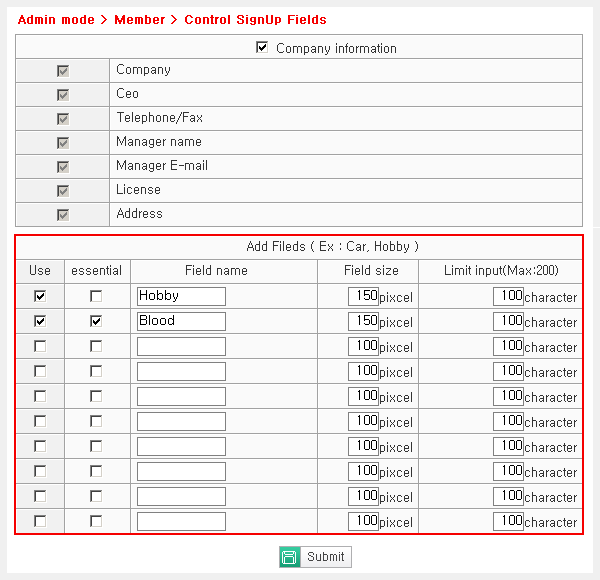Viewport: 600px width, 580px height.
Task: Click the Hobby field name input
Action: [x=181, y=296]
